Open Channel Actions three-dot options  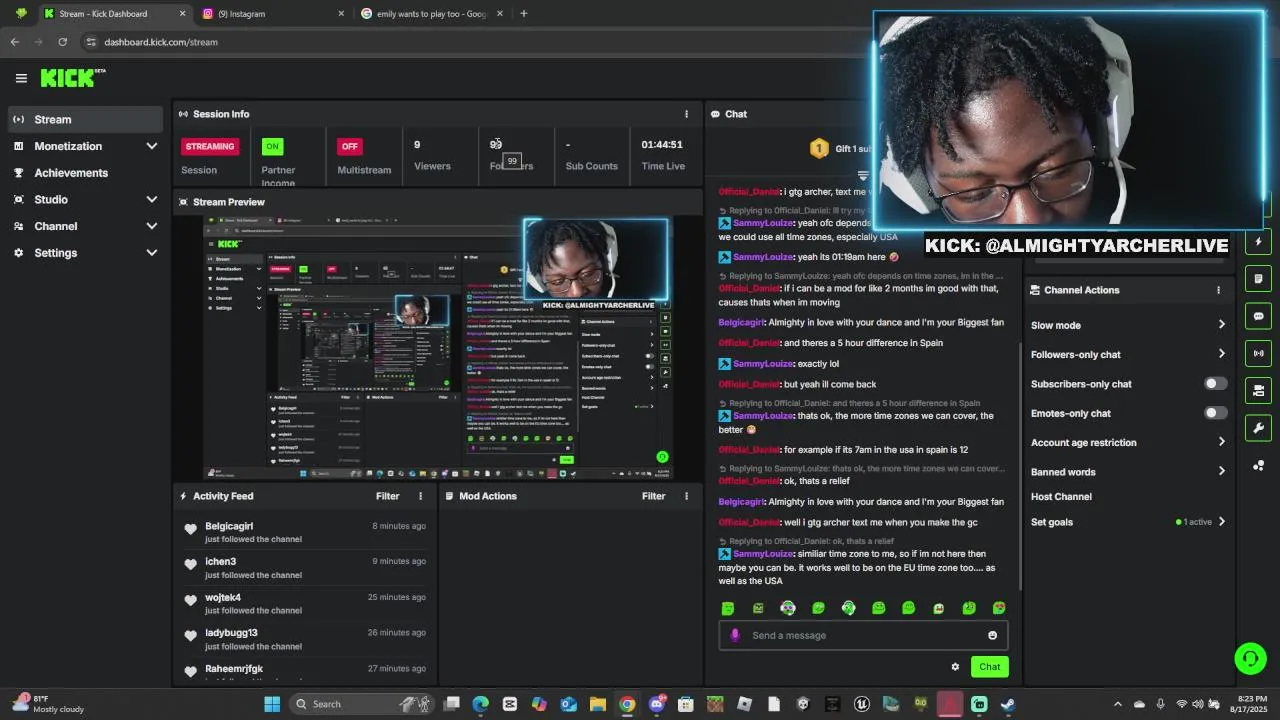1218,290
